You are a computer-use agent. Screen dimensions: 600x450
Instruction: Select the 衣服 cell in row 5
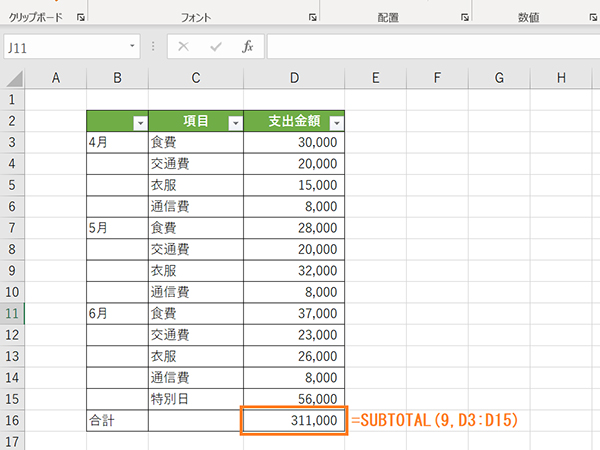(196, 185)
